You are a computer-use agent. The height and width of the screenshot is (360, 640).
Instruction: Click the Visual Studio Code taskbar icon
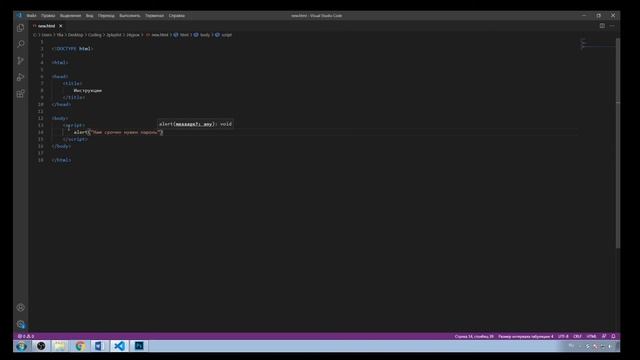119,346
